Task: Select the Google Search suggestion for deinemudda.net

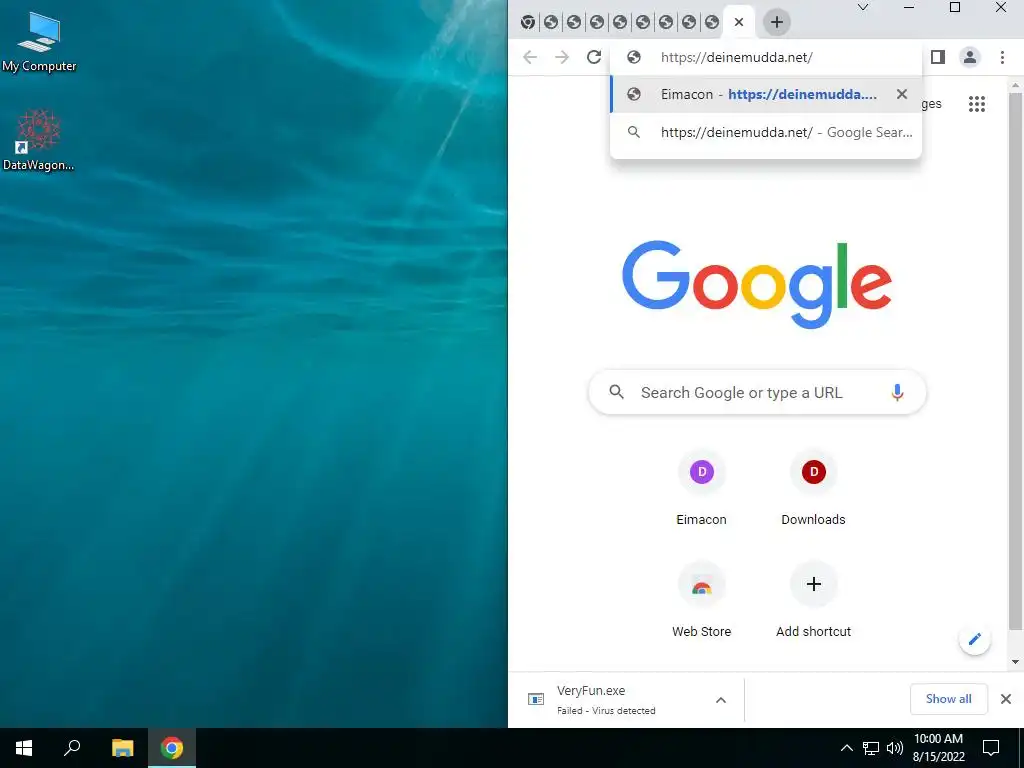Action: click(765, 132)
